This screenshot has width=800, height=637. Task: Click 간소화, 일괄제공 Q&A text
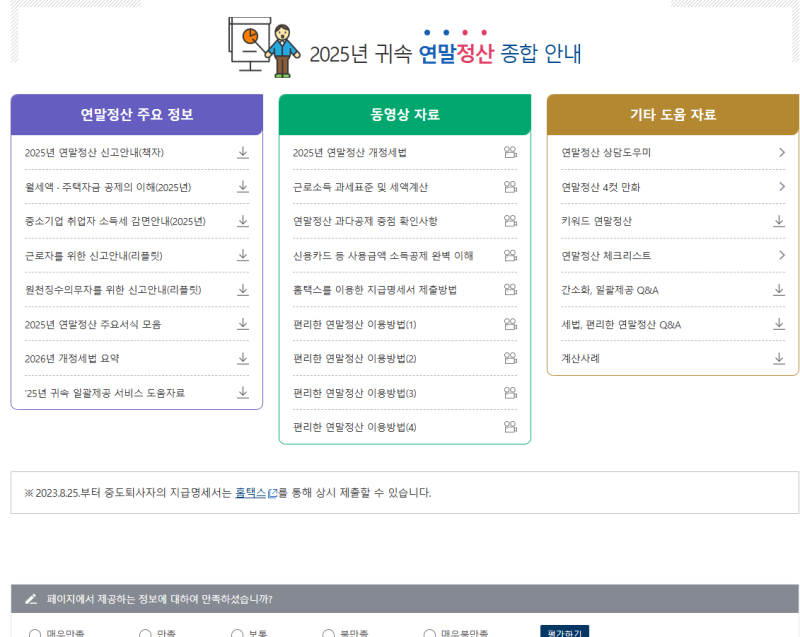tap(610, 290)
